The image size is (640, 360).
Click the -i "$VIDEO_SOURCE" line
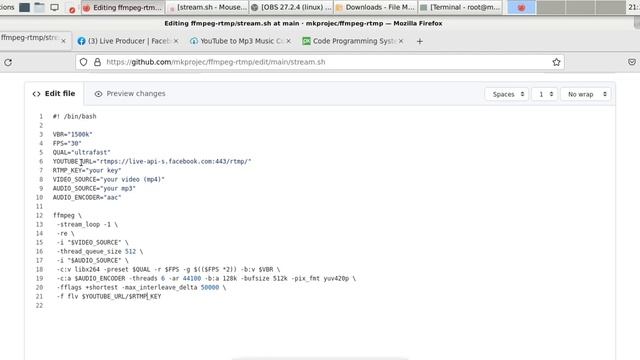click(x=92, y=242)
